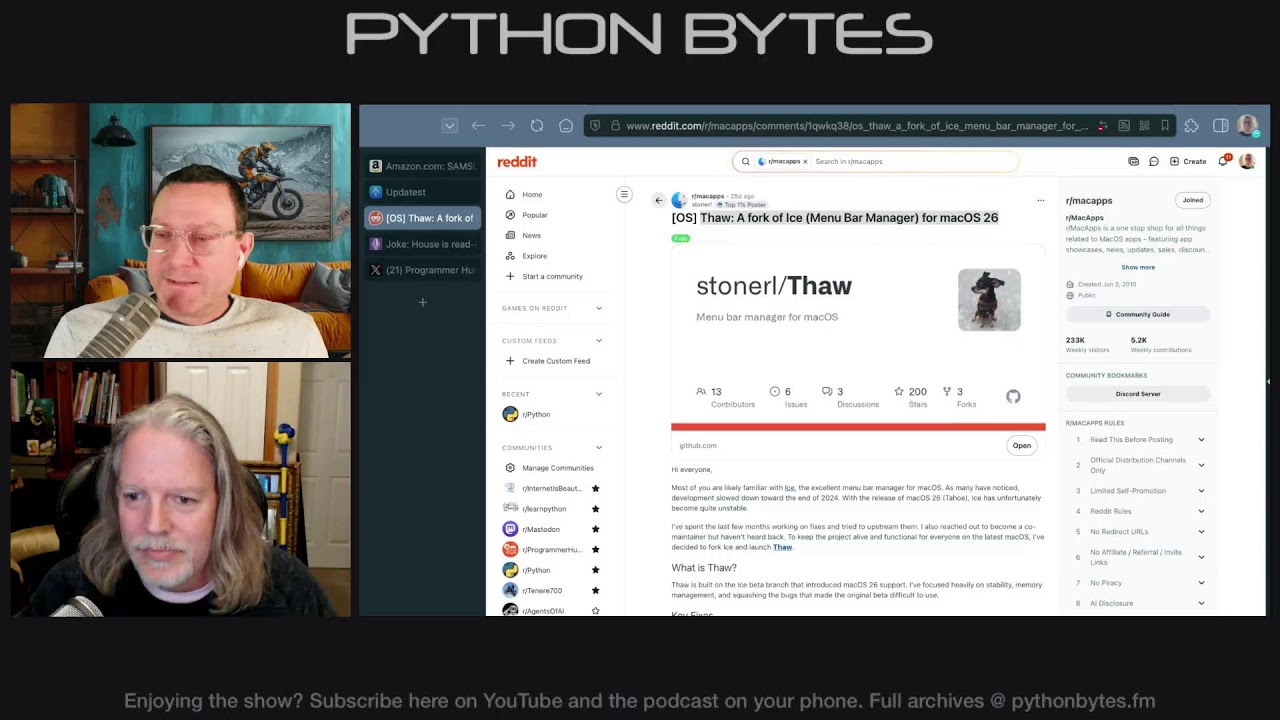Click Create post button
This screenshot has height=720, width=1280.
click(1188, 161)
